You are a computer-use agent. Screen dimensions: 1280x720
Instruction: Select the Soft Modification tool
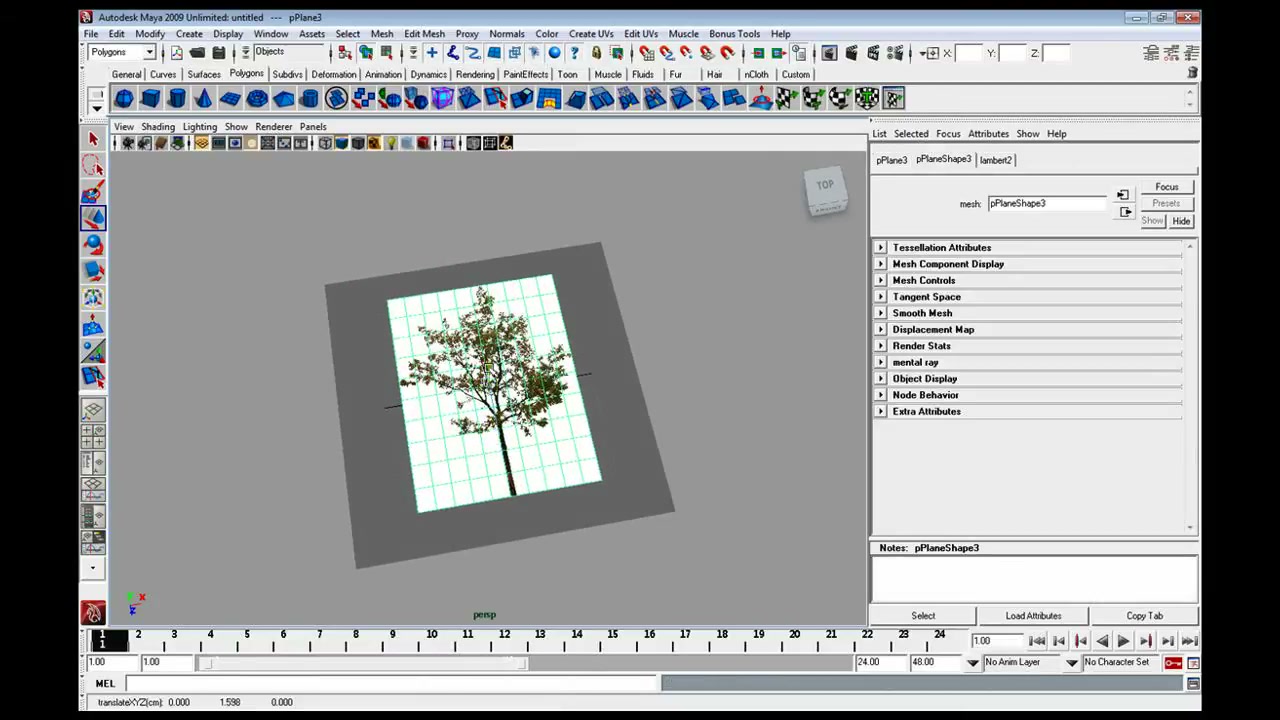93,324
